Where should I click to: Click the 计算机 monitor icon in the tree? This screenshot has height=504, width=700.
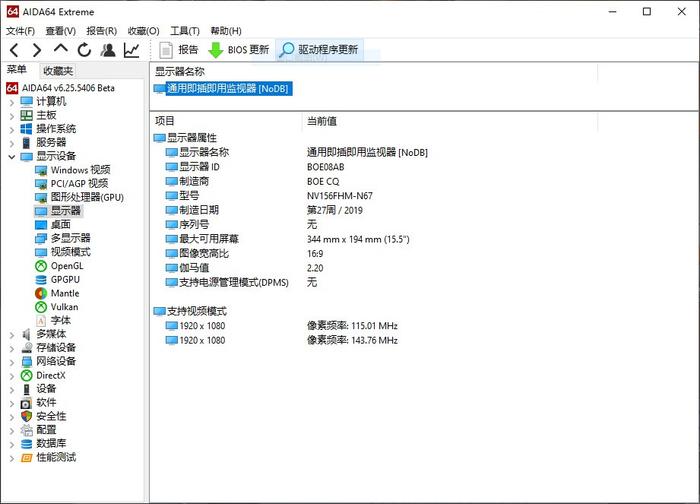26,102
